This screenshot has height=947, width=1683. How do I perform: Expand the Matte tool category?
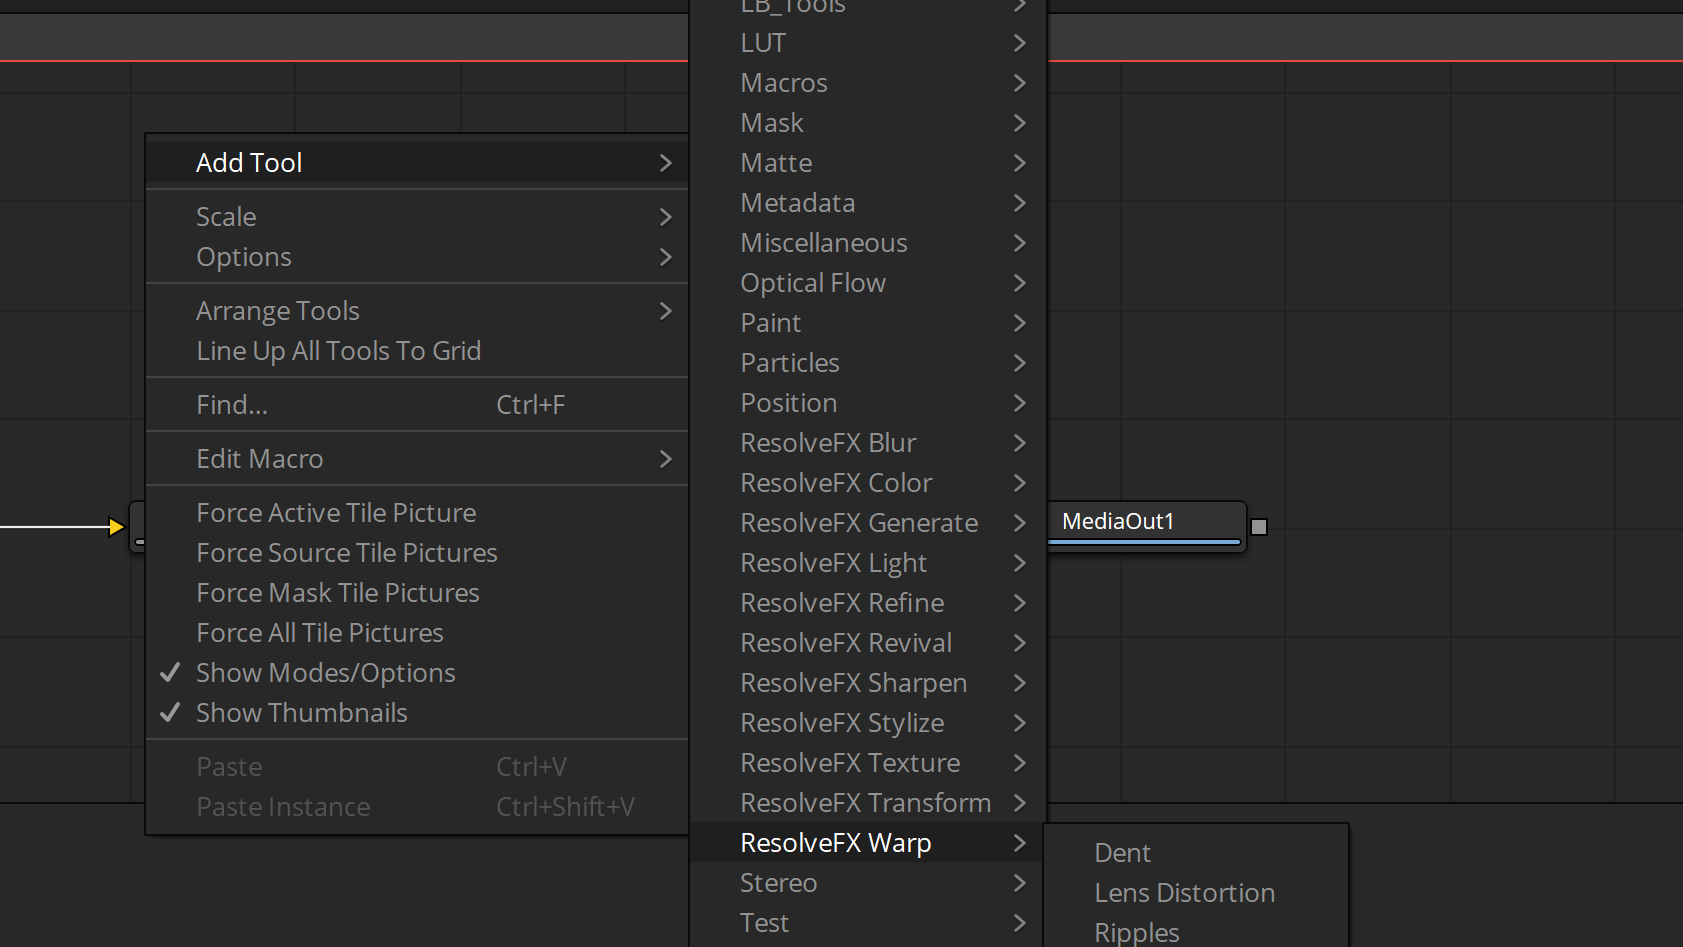pyautogui.click(x=868, y=163)
